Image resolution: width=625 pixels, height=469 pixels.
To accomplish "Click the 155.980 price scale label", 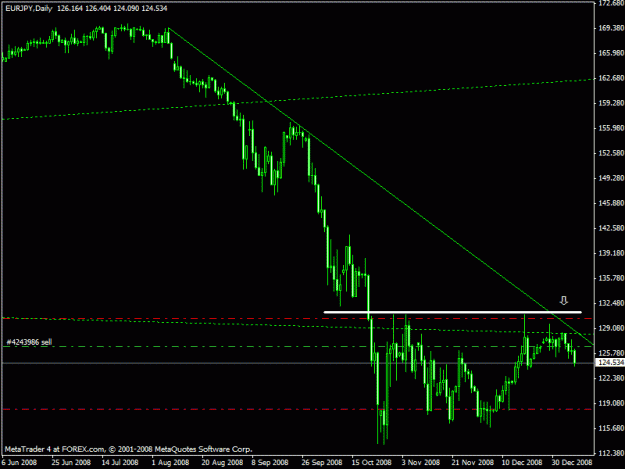I will 611,128.
